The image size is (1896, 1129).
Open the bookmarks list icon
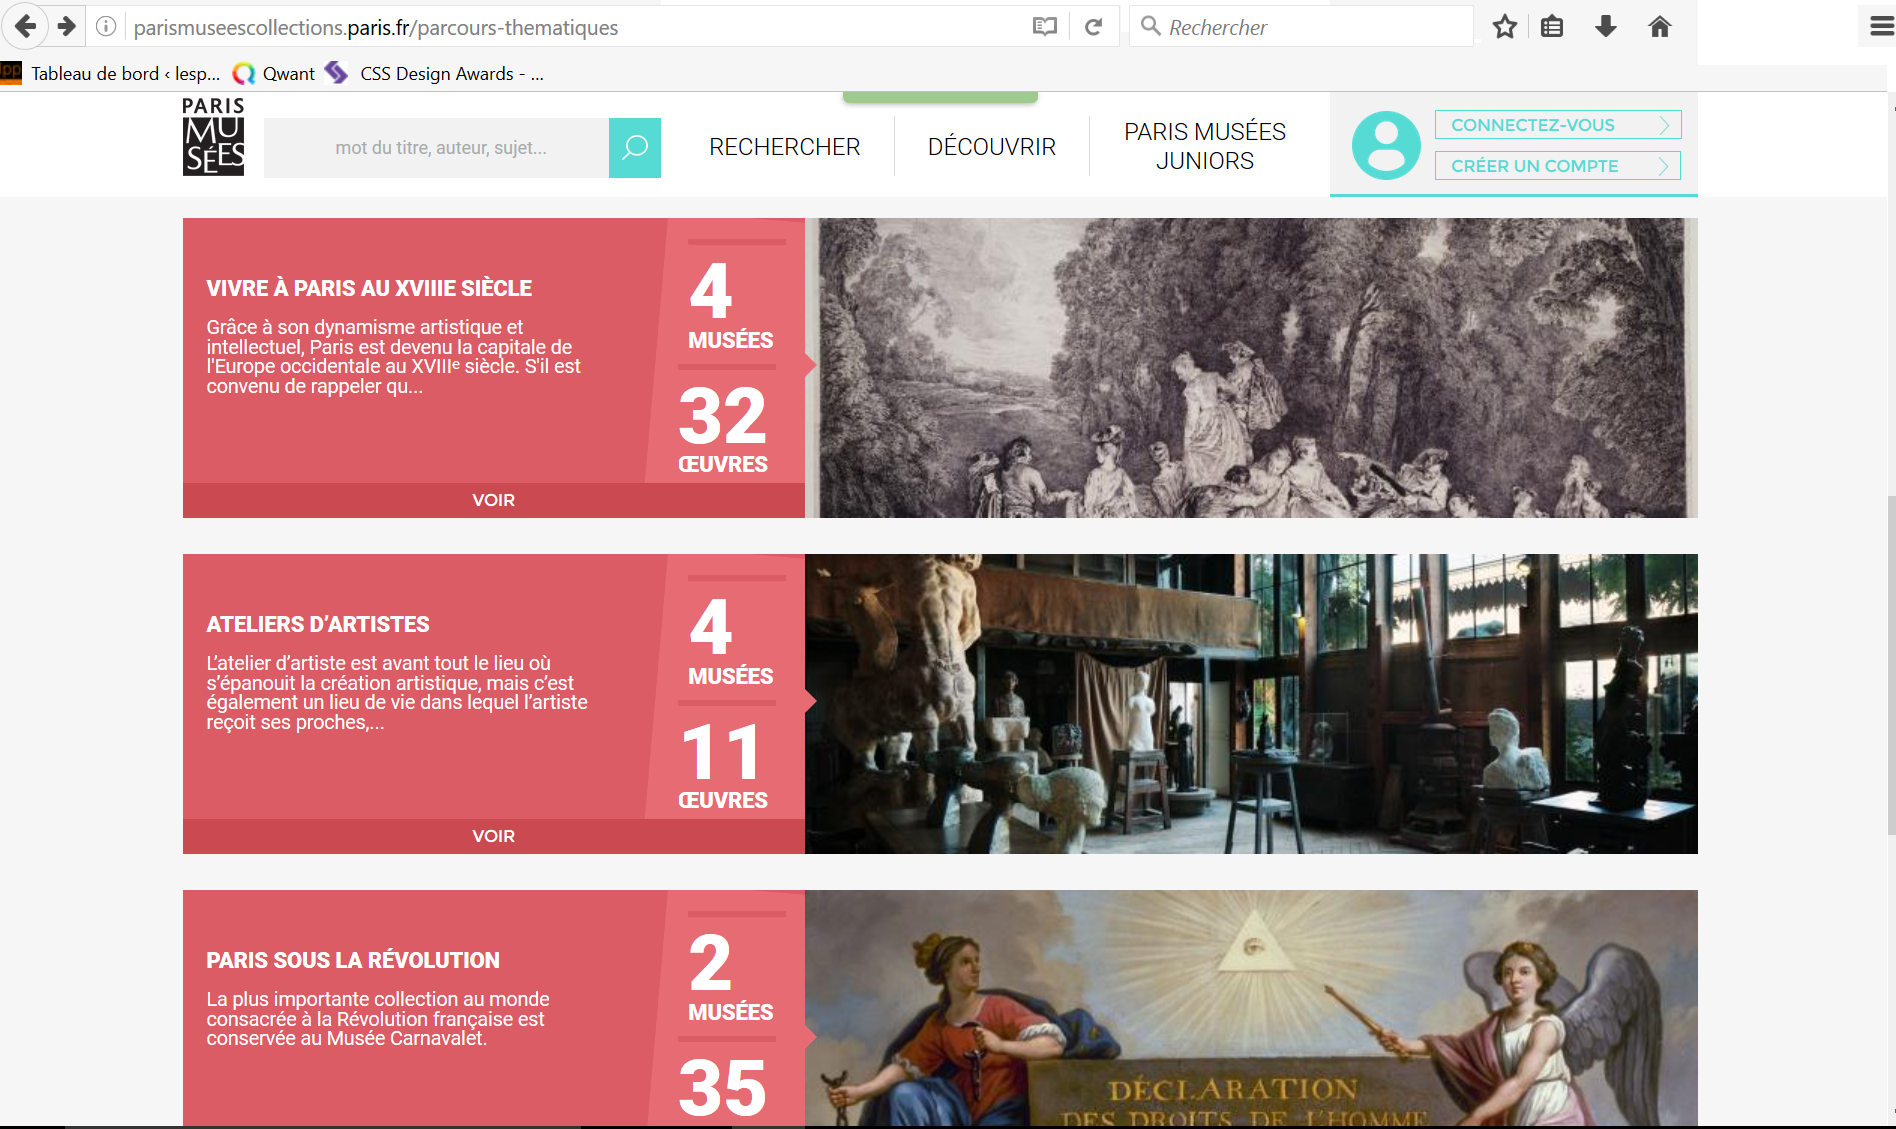1552,27
